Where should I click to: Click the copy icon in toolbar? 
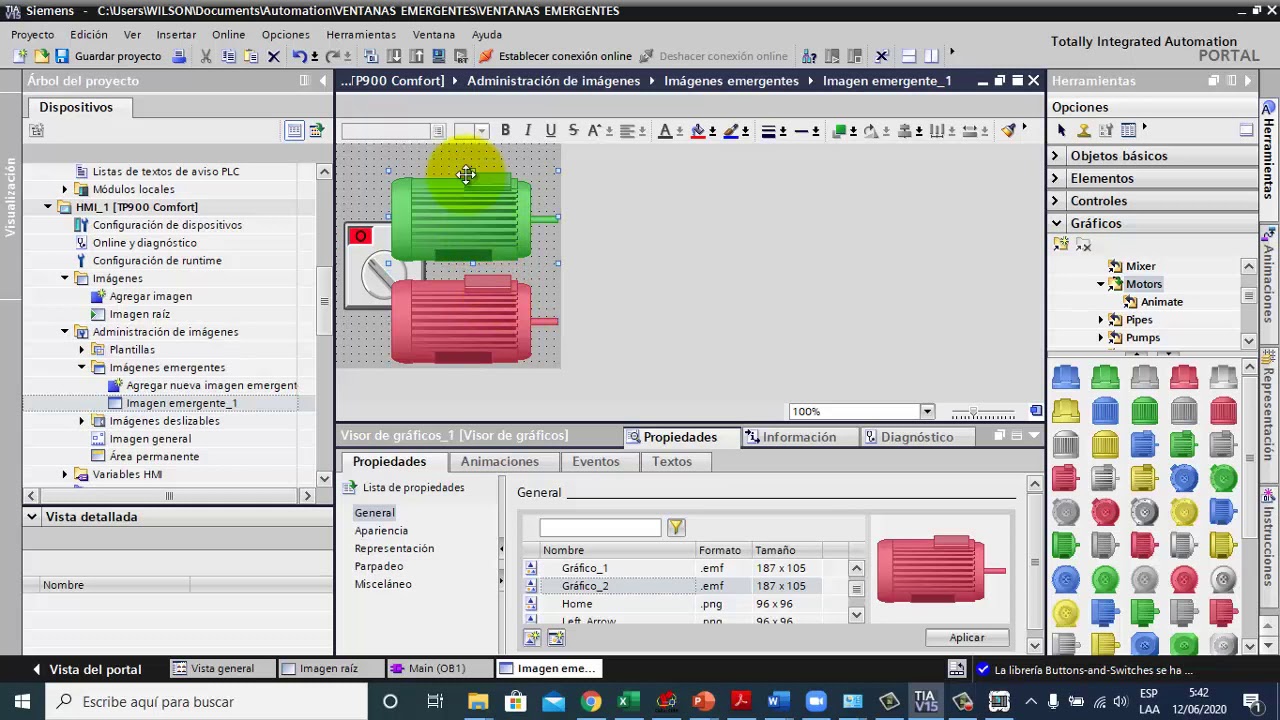(x=229, y=56)
